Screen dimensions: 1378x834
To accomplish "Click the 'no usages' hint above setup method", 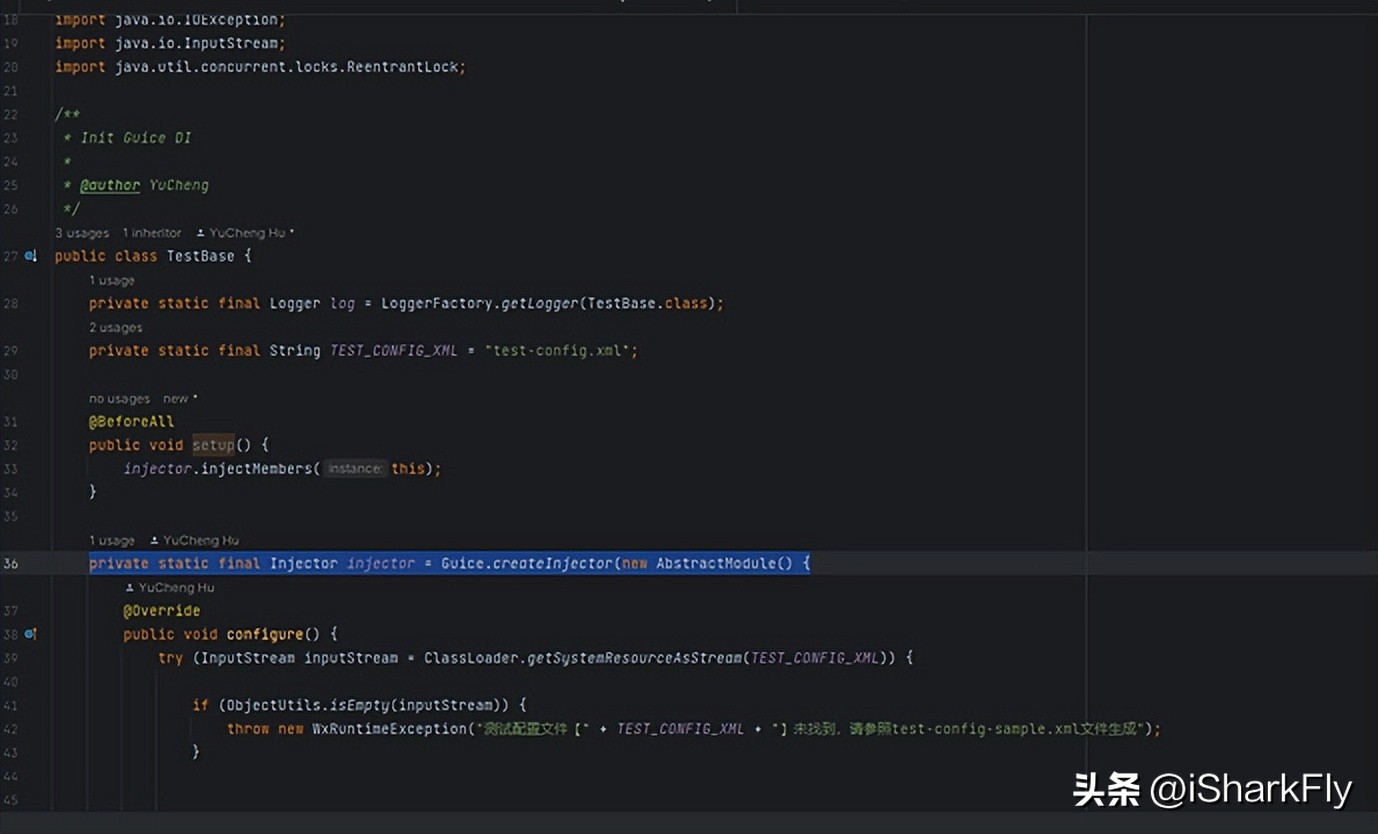I will [119, 398].
